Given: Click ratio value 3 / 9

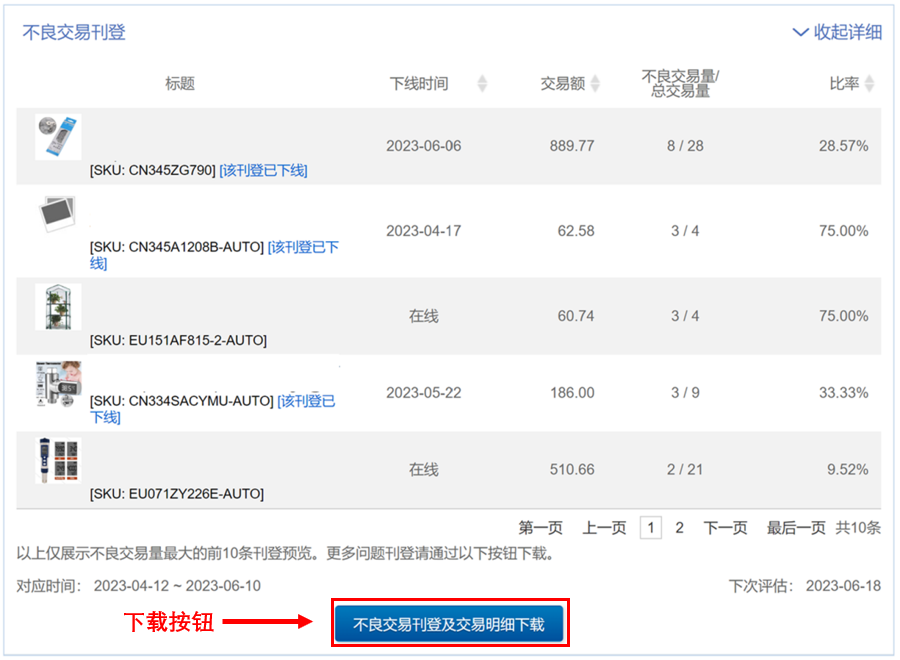Looking at the screenshot, I should click(x=685, y=393).
